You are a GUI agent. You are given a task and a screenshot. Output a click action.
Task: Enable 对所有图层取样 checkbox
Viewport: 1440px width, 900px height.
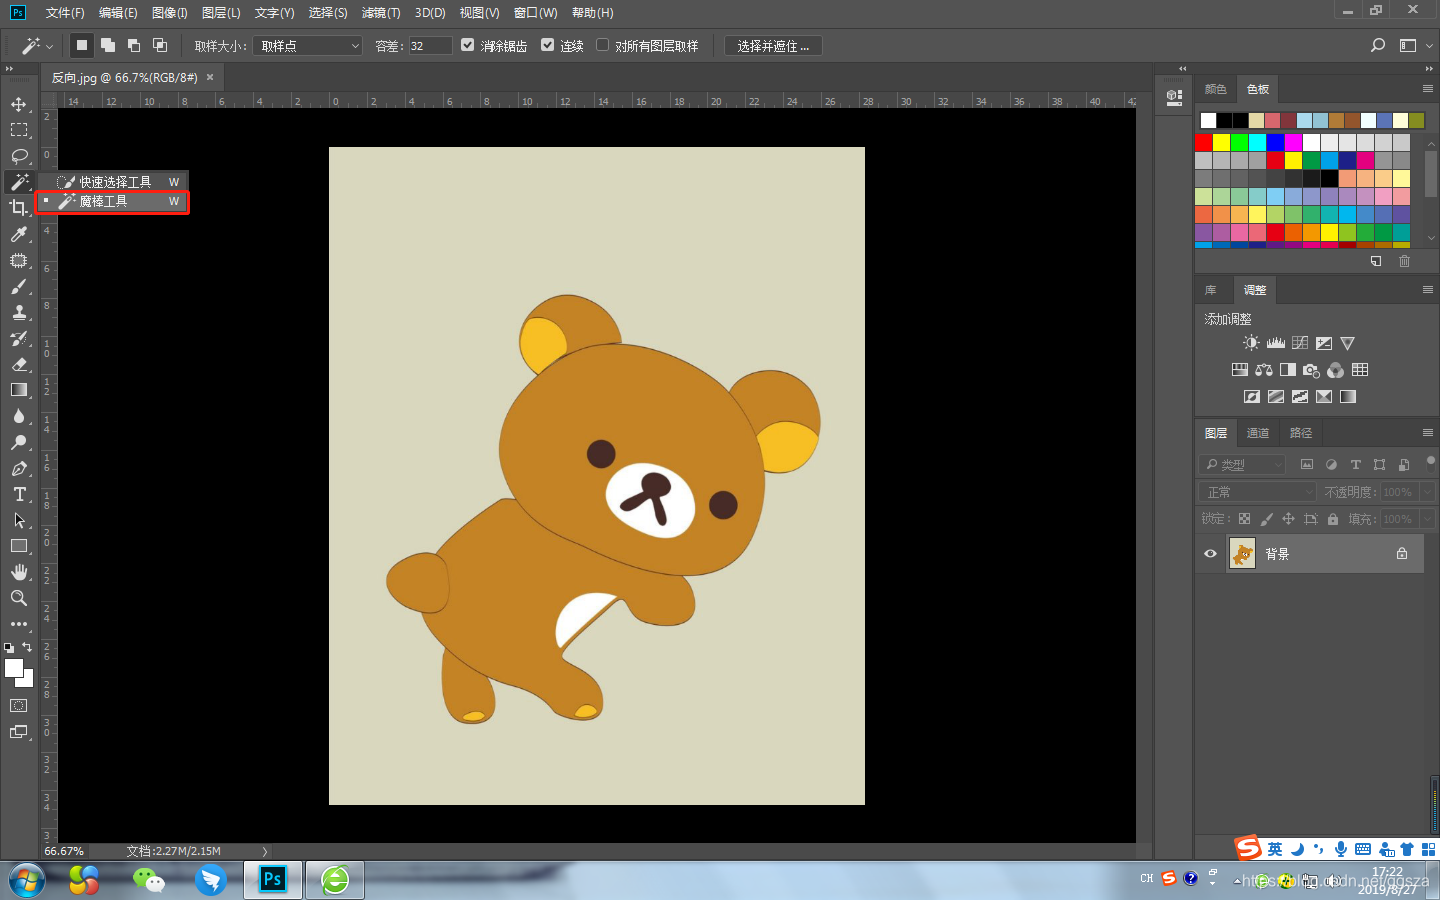point(602,45)
